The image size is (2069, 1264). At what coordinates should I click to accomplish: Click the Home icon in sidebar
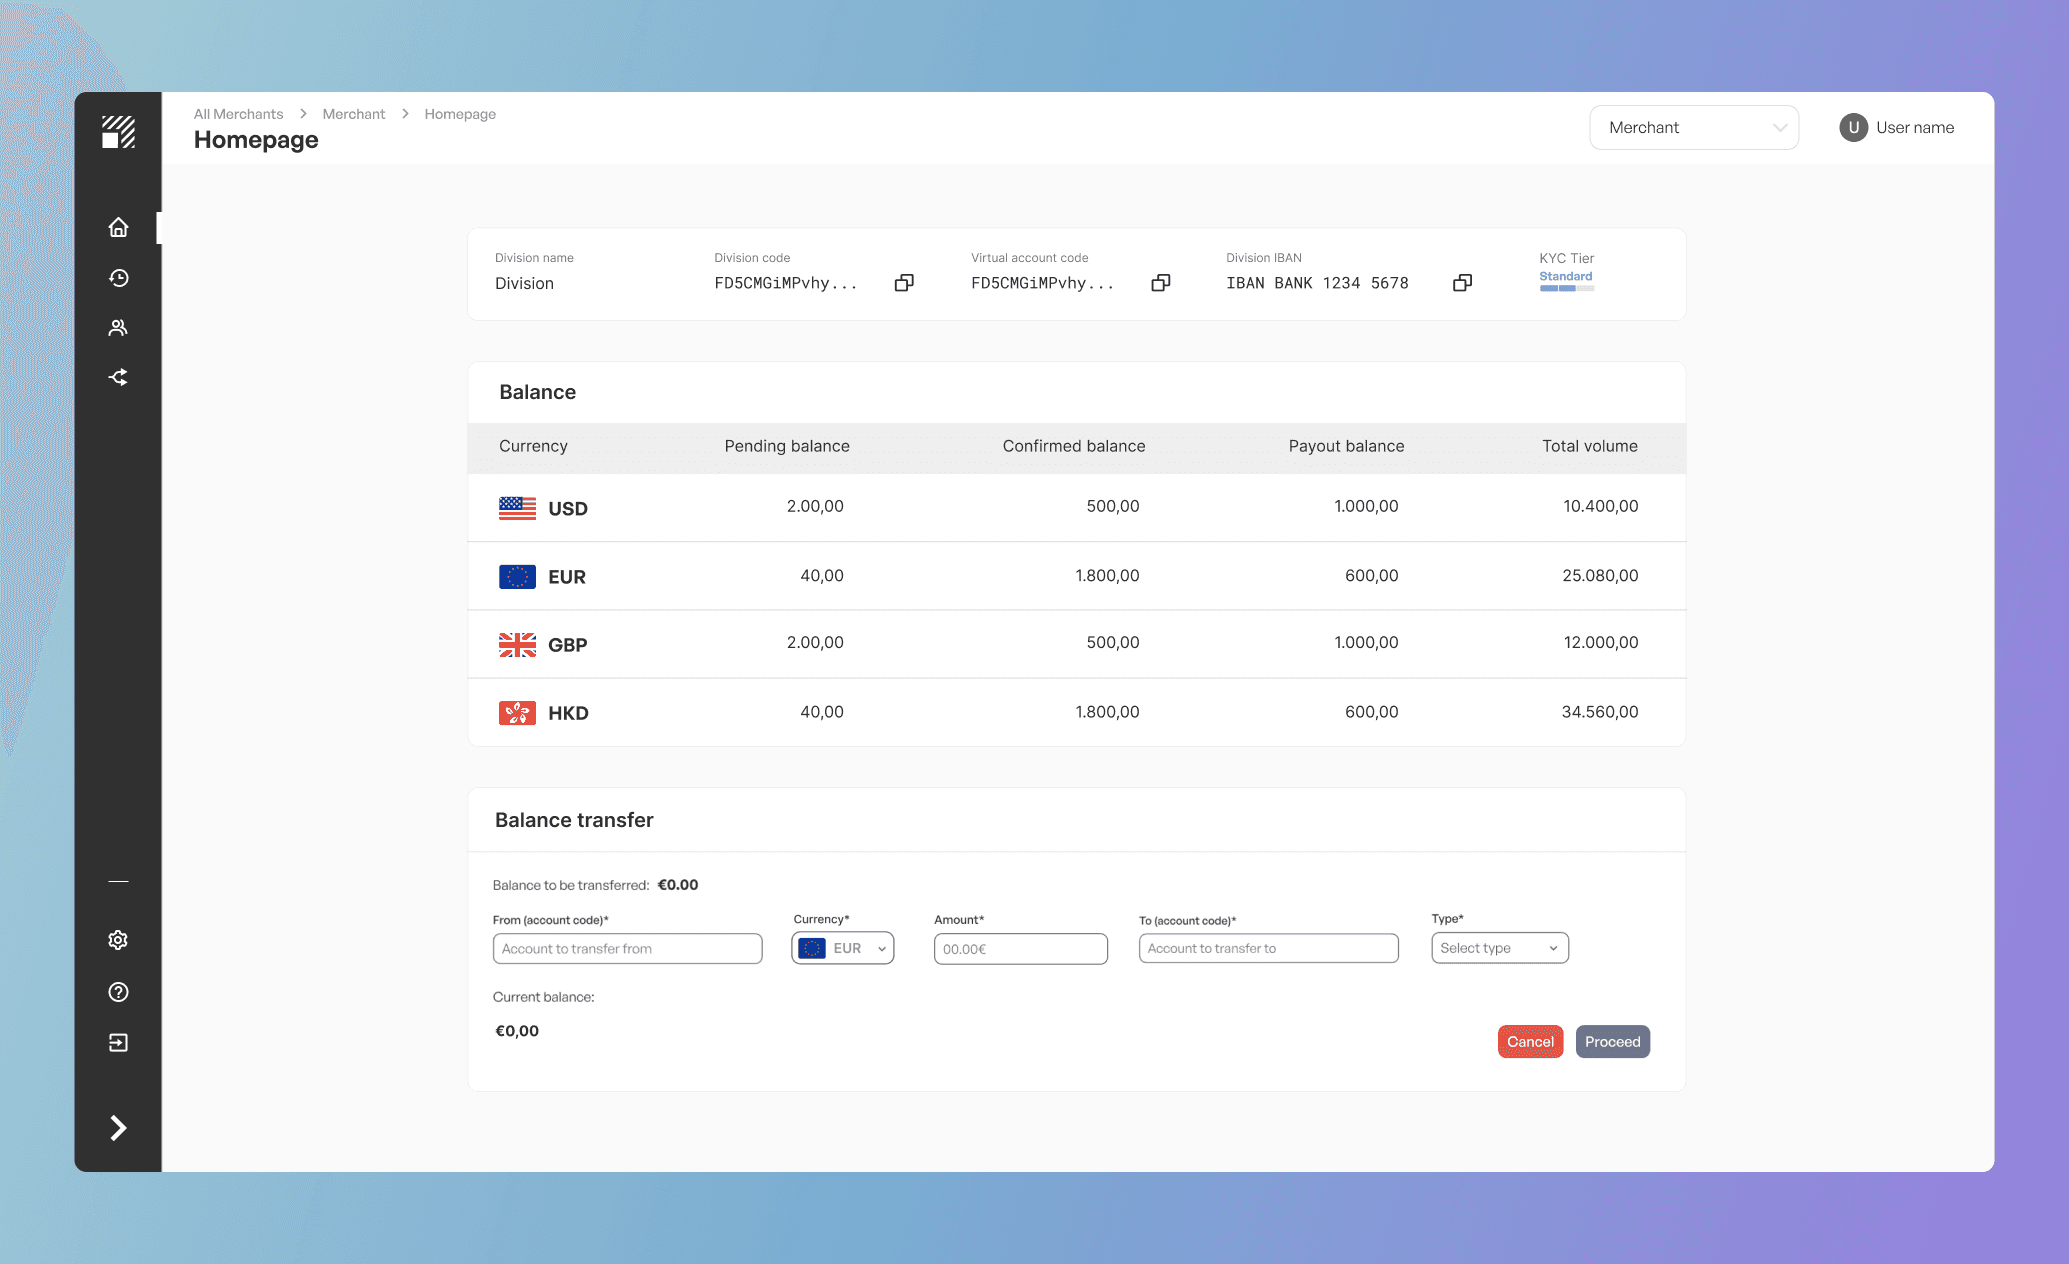[x=118, y=227]
